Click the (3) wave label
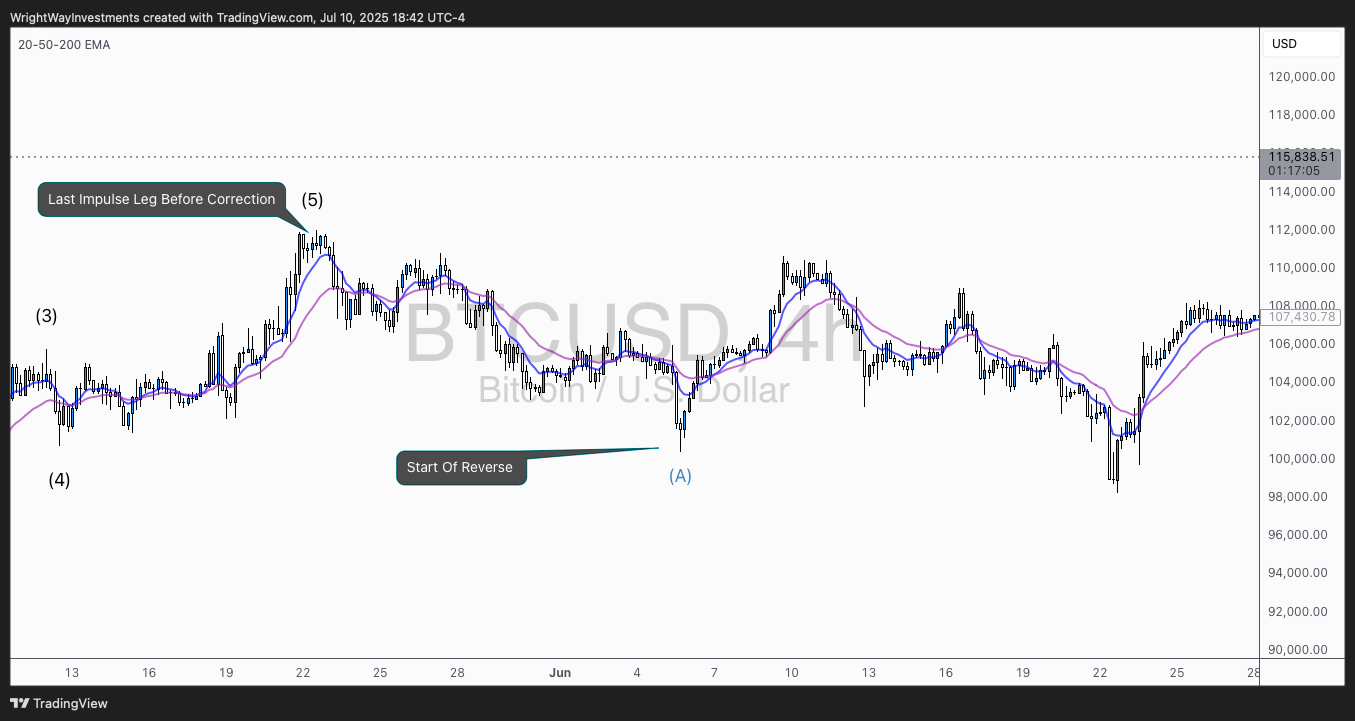Screen dimensions: 1355x721 (x=46, y=316)
